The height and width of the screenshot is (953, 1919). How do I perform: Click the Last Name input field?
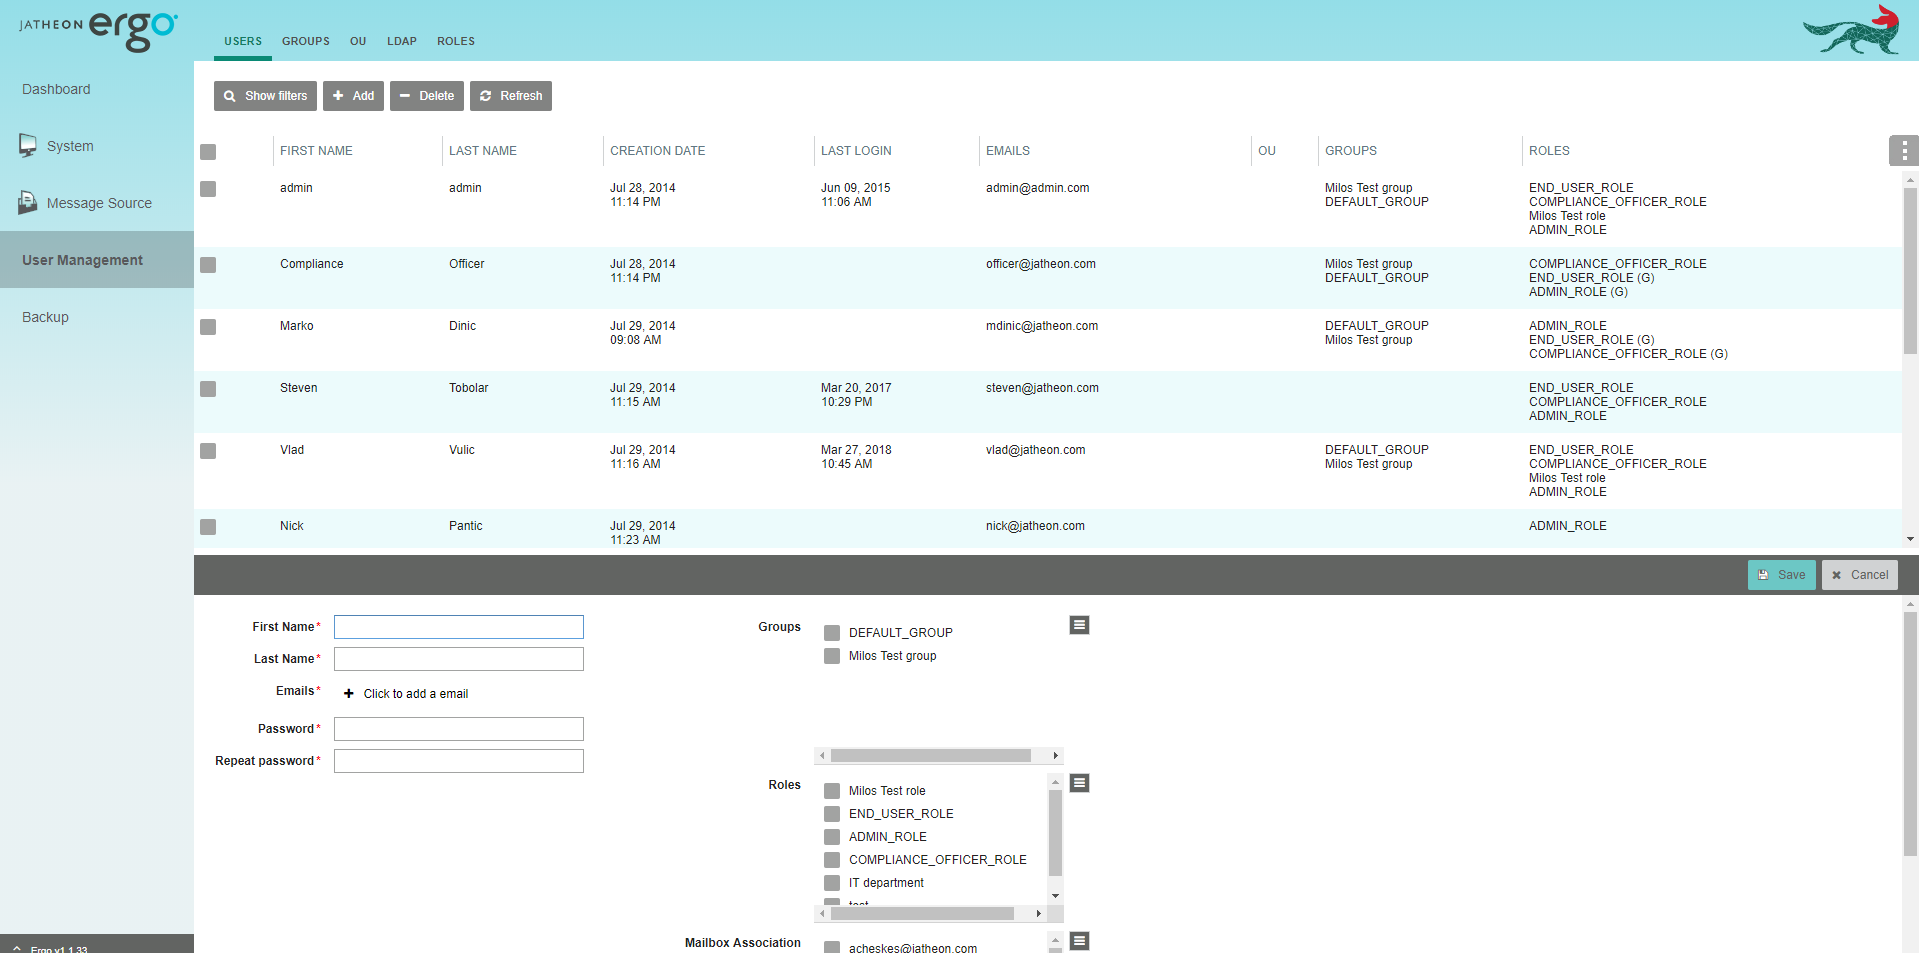[459, 659]
